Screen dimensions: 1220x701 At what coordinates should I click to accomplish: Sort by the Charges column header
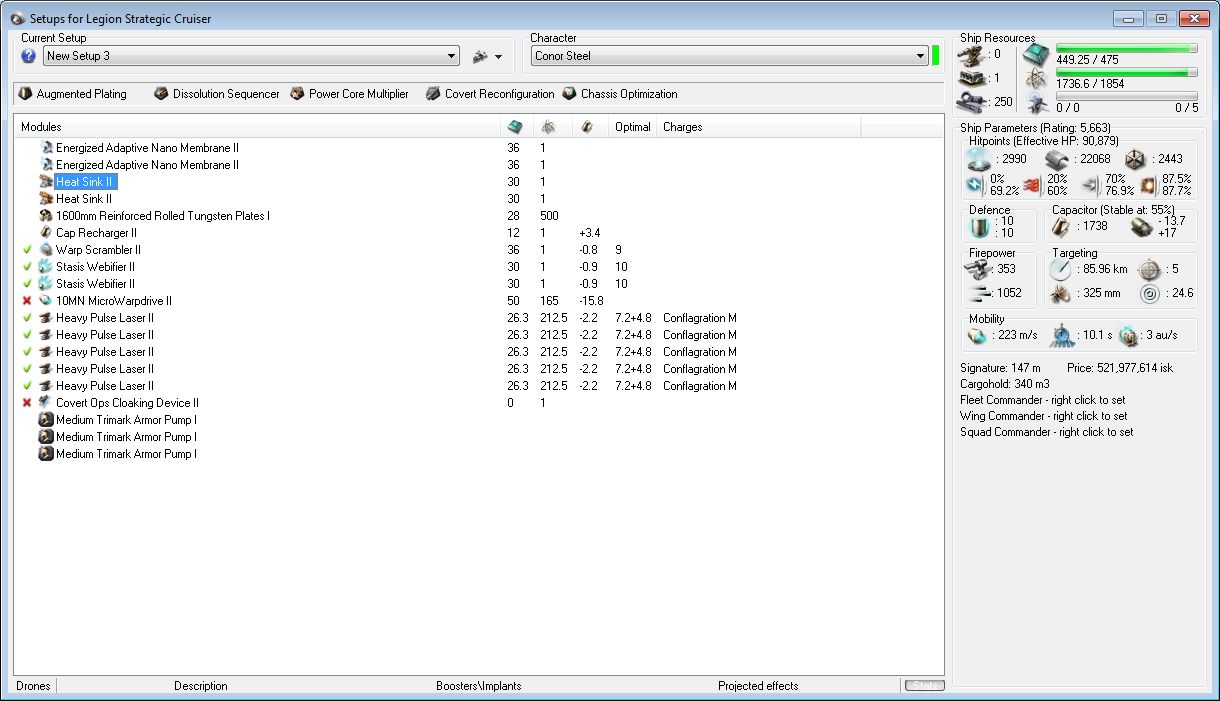click(758, 127)
